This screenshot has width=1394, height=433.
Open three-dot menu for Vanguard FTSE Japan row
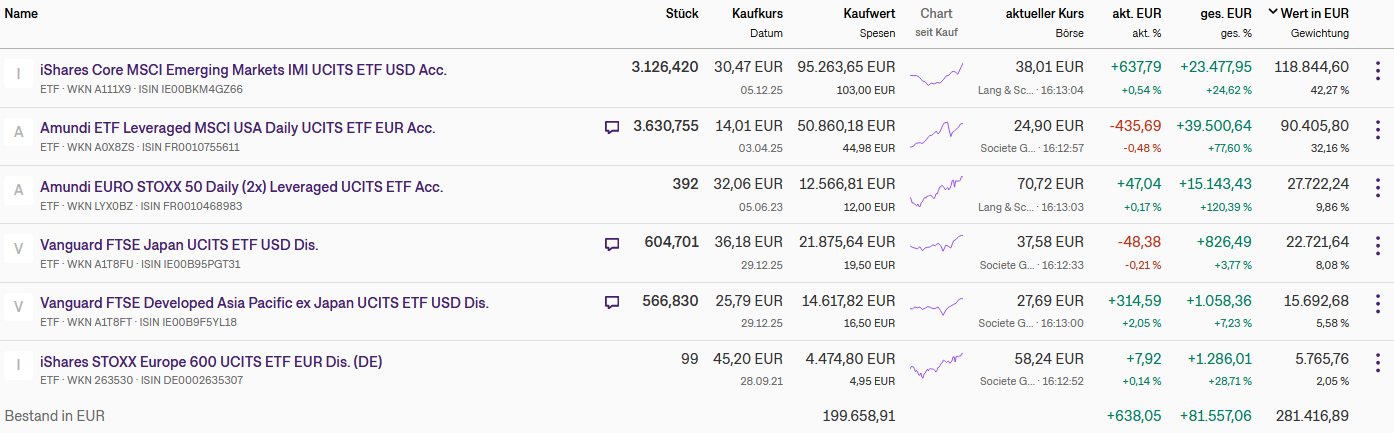(1378, 245)
